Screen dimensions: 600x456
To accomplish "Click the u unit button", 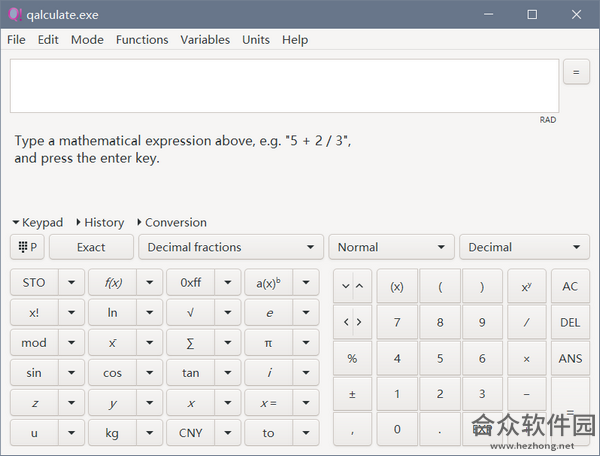I will coord(34,433).
